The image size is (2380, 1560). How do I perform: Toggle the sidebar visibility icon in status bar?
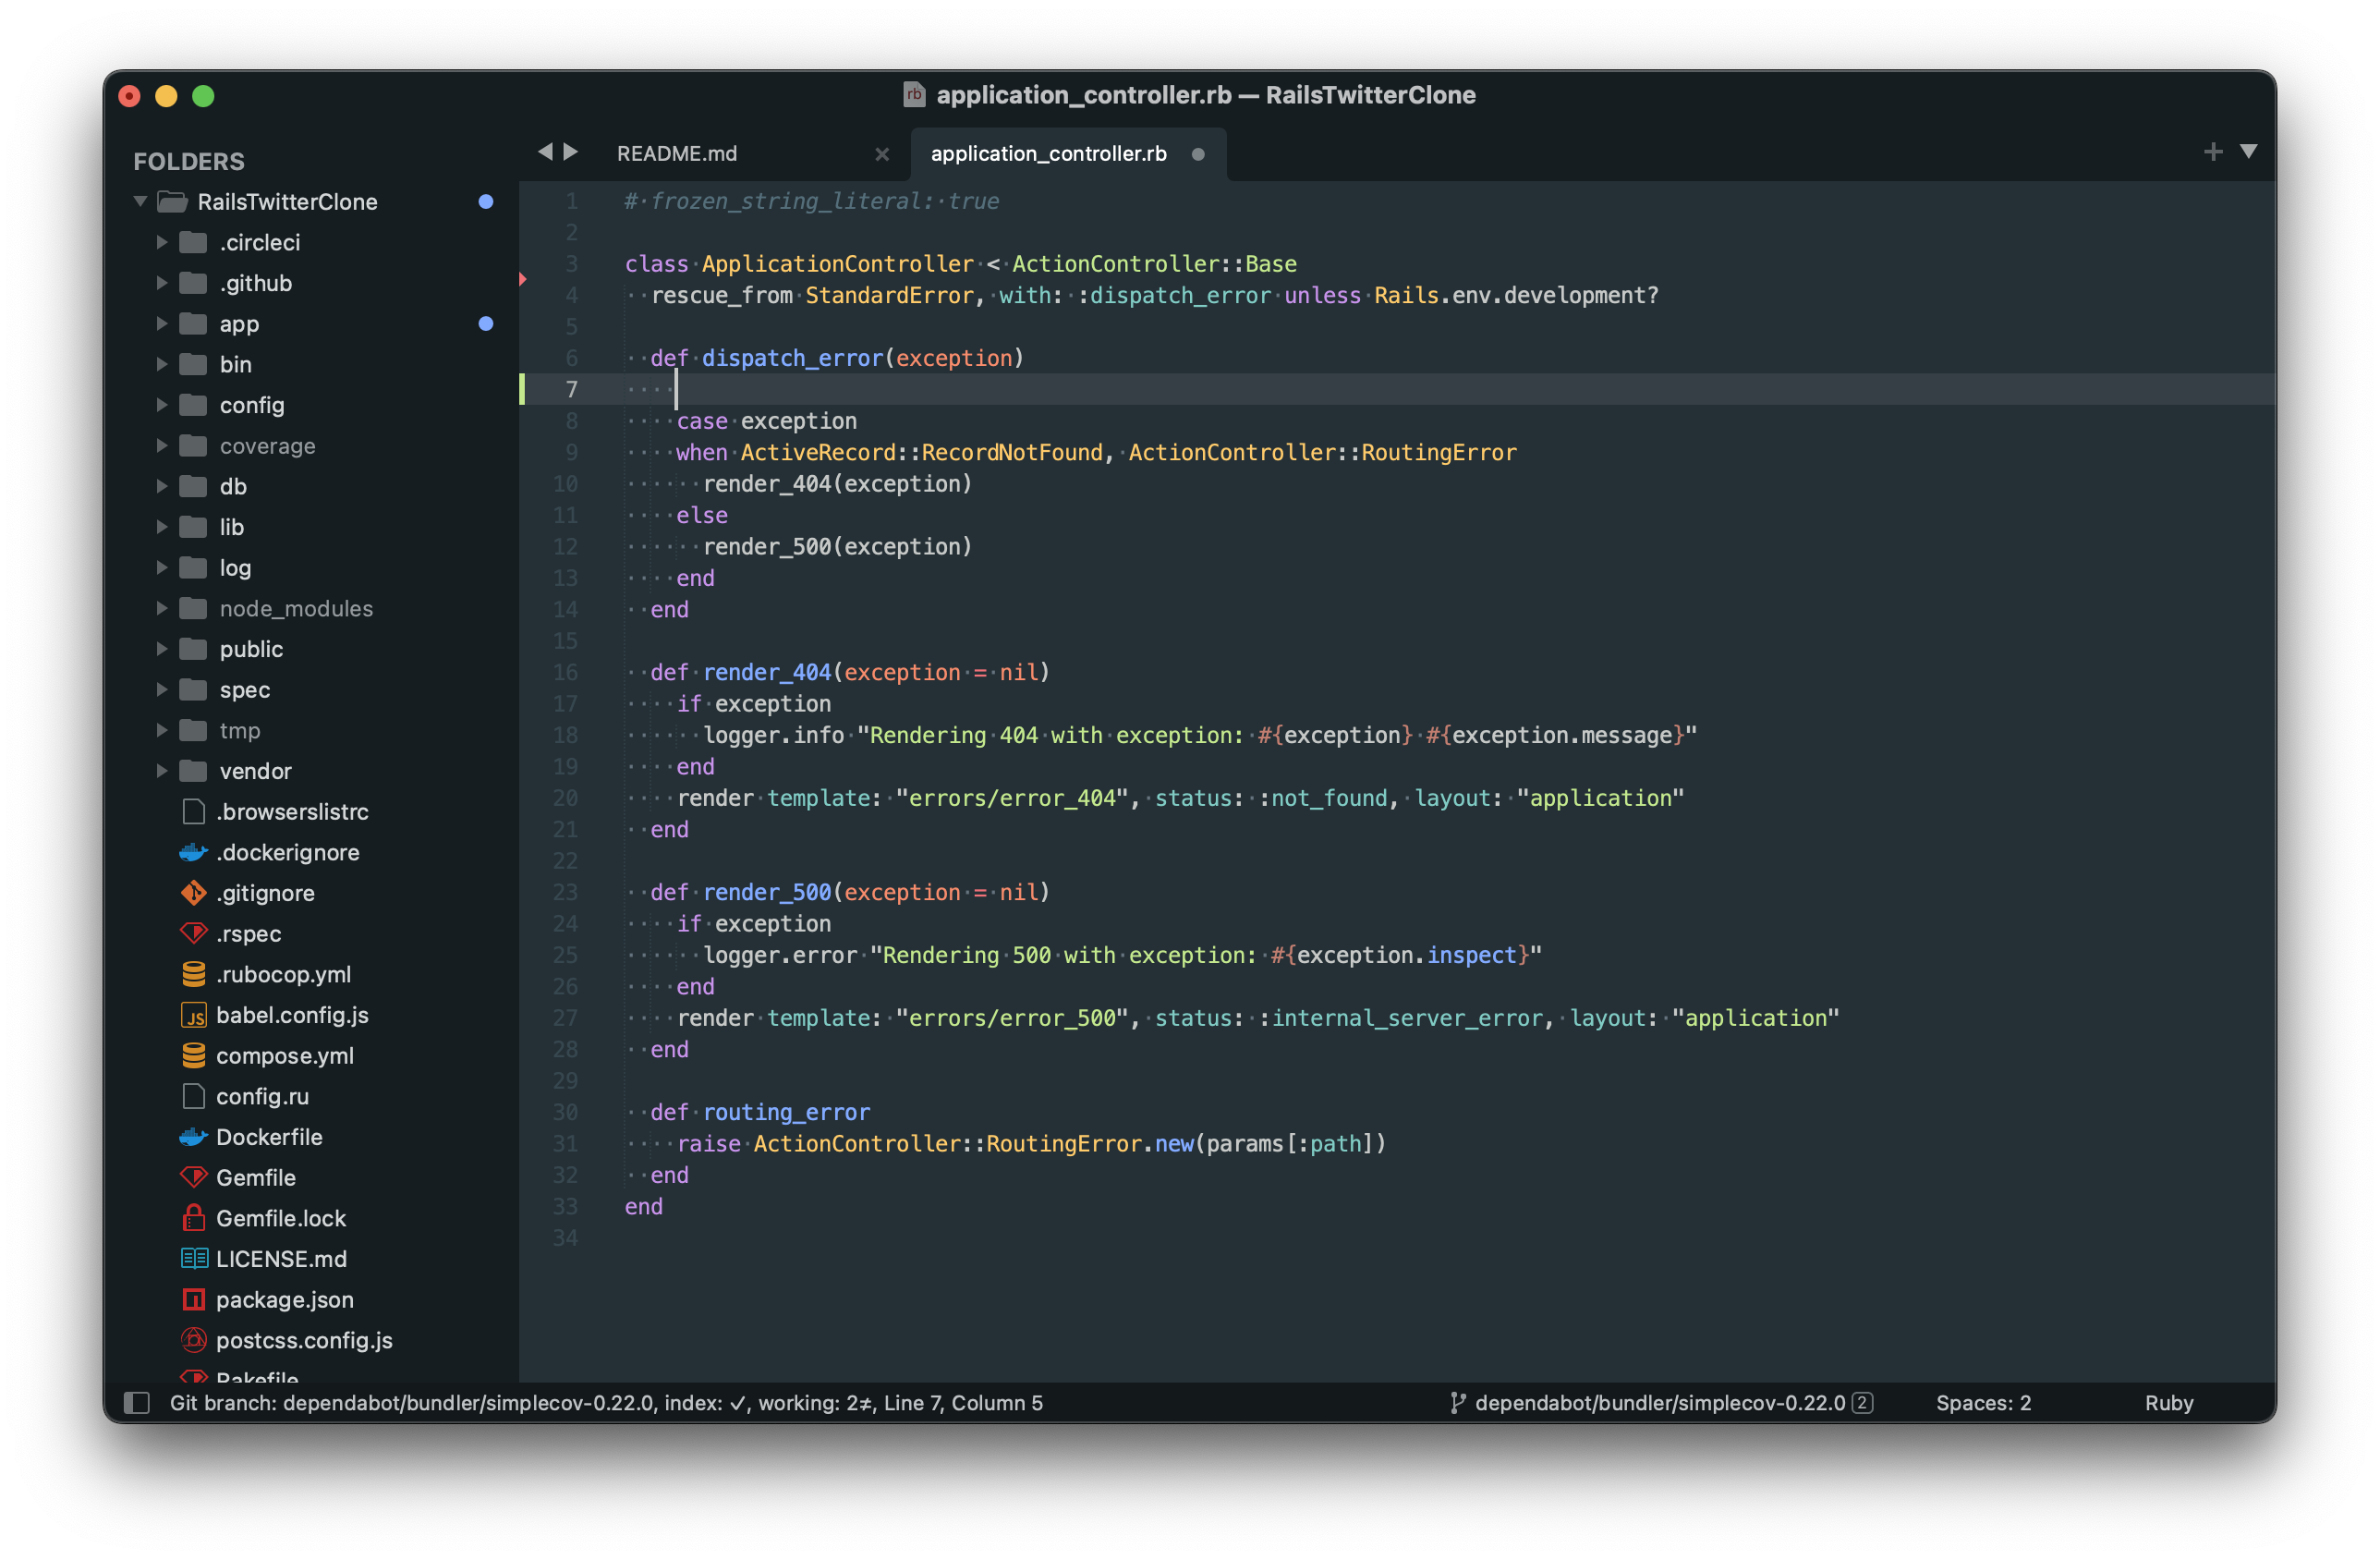point(136,1403)
